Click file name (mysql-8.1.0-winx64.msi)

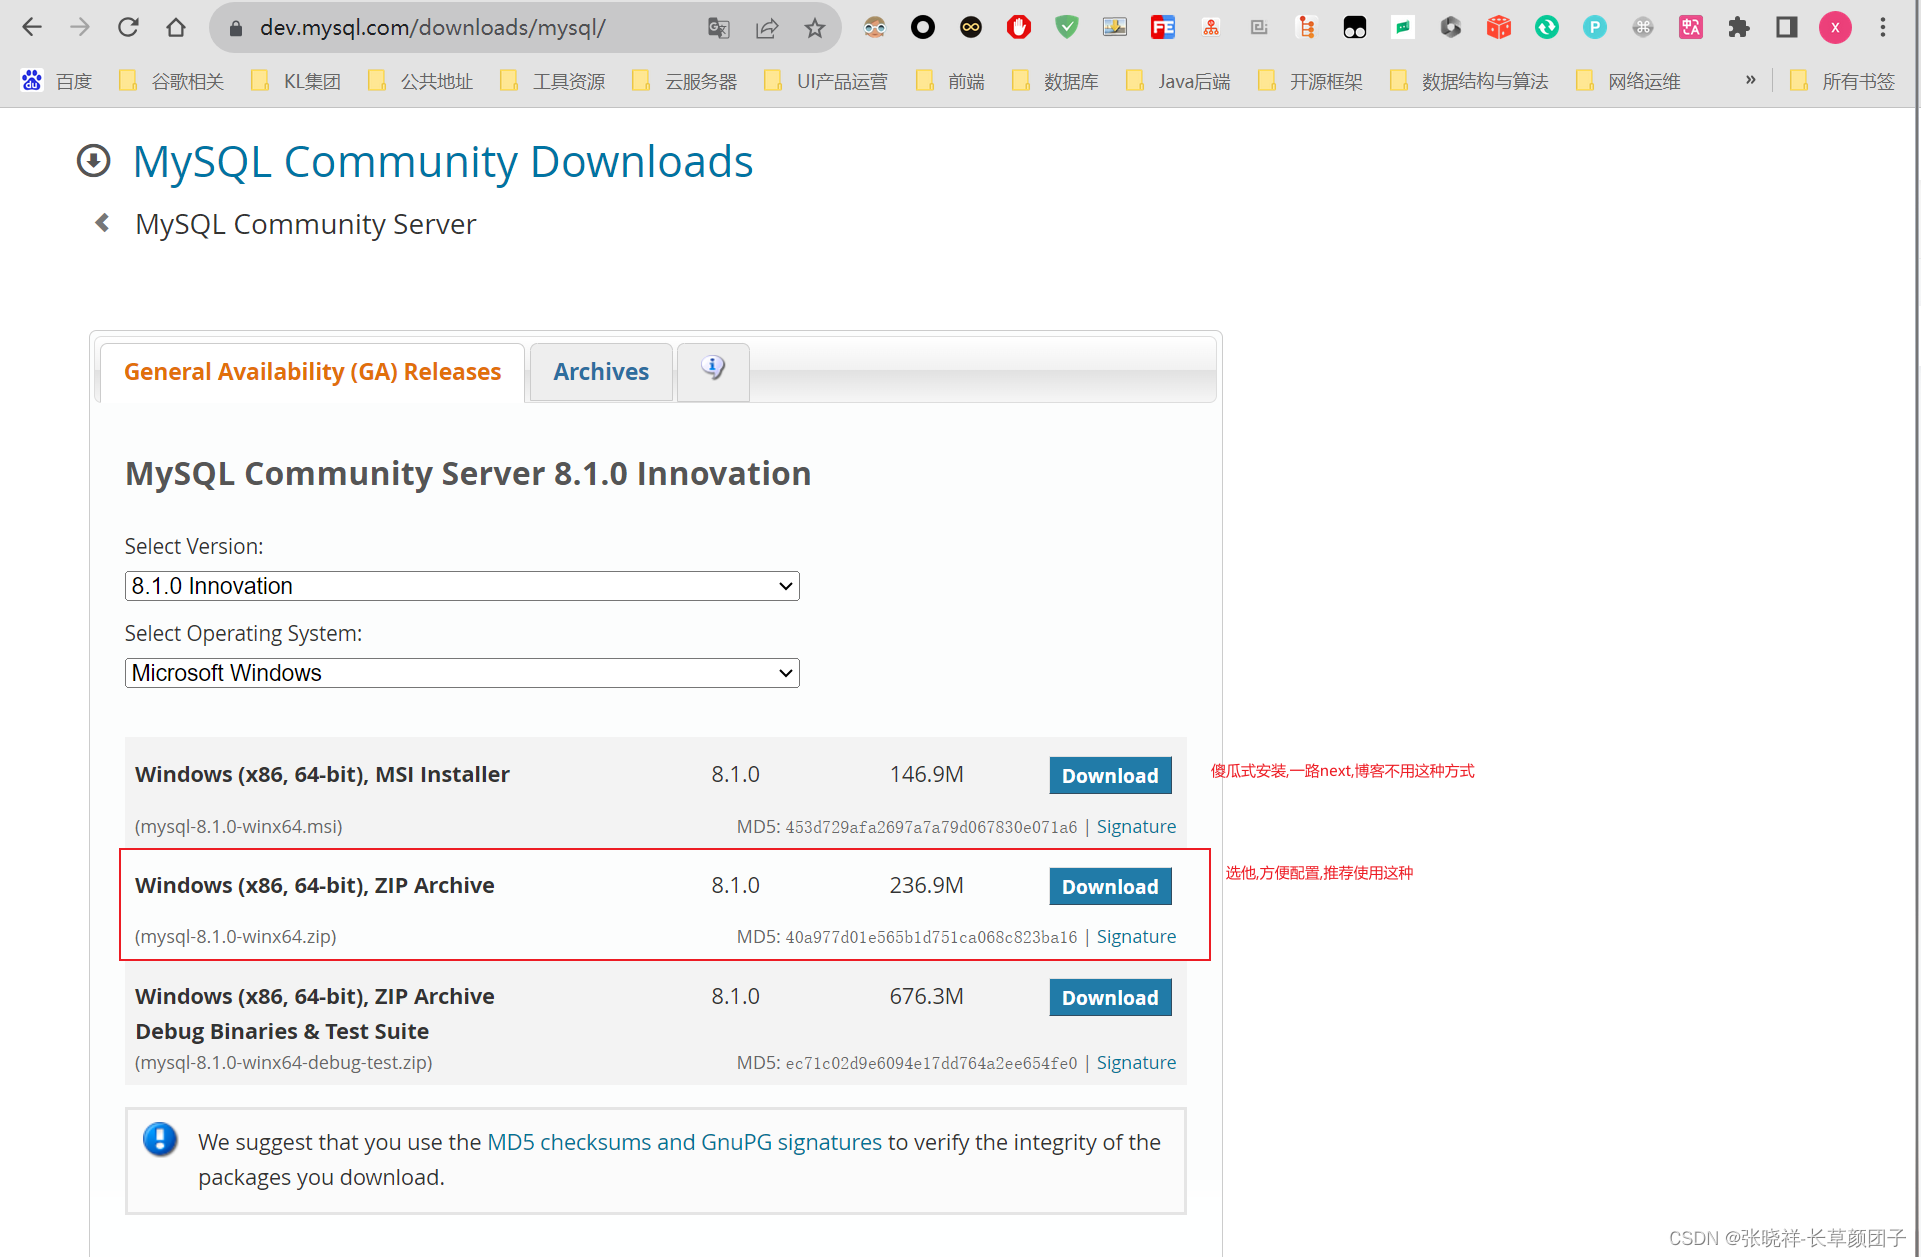pos(239,827)
